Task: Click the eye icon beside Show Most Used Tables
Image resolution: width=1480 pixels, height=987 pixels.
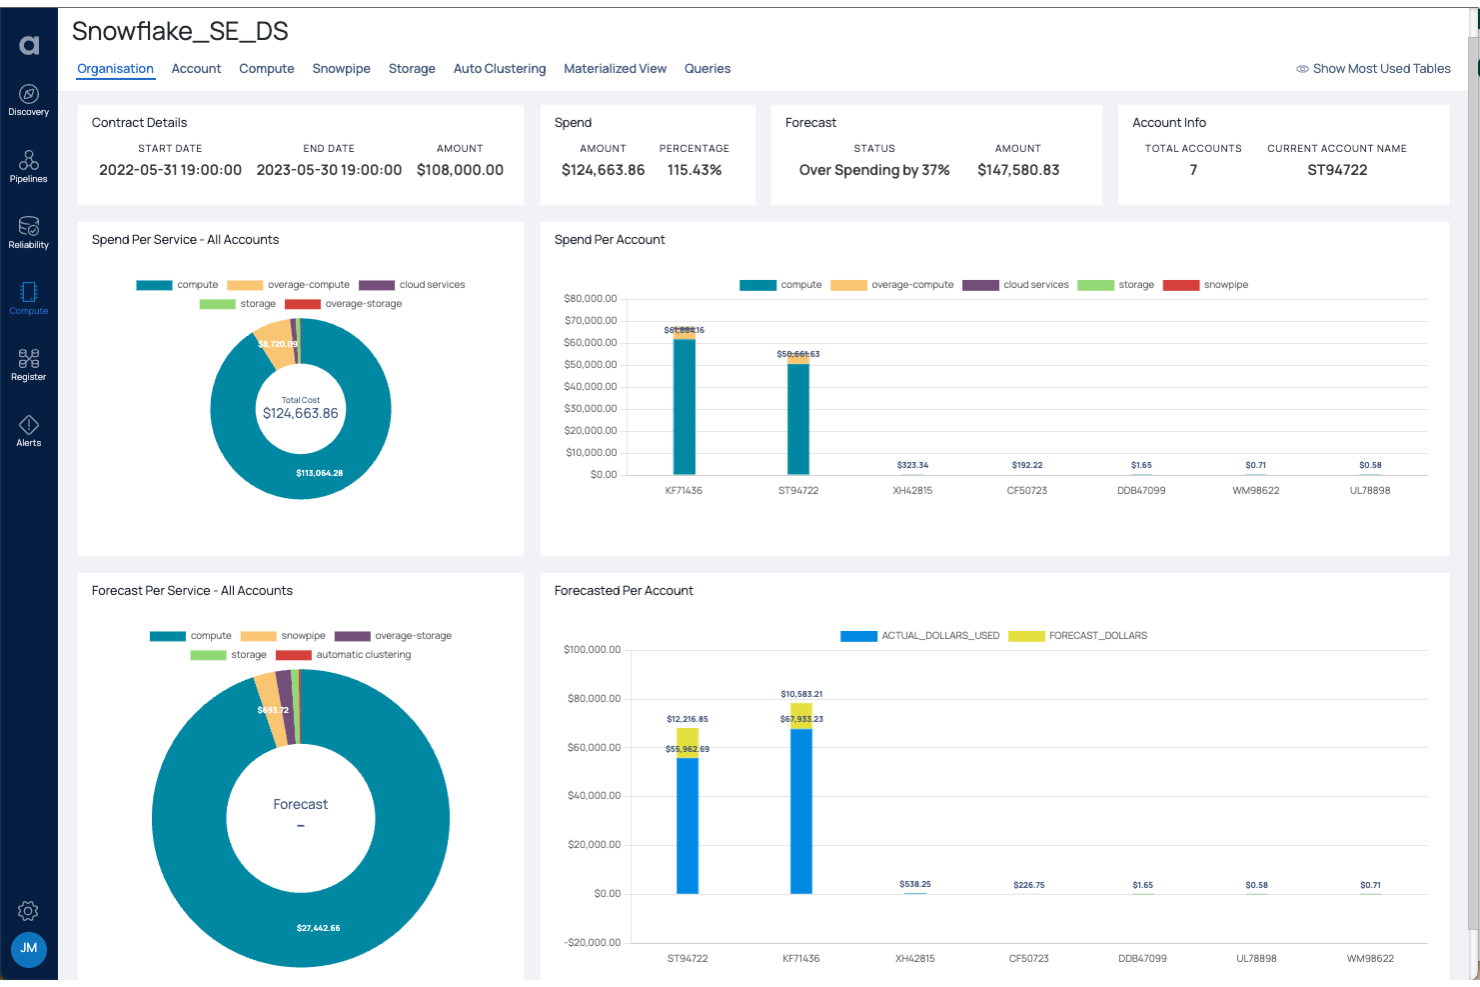Action: coord(1302,68)
